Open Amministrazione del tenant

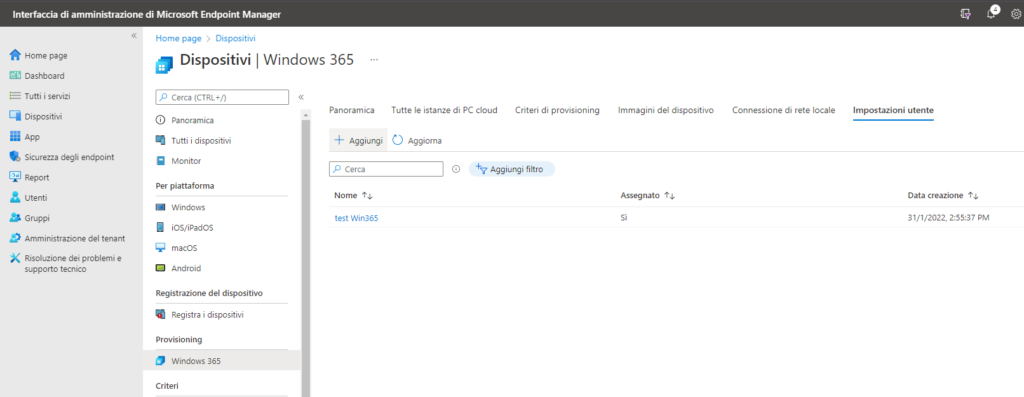point(67,238)
